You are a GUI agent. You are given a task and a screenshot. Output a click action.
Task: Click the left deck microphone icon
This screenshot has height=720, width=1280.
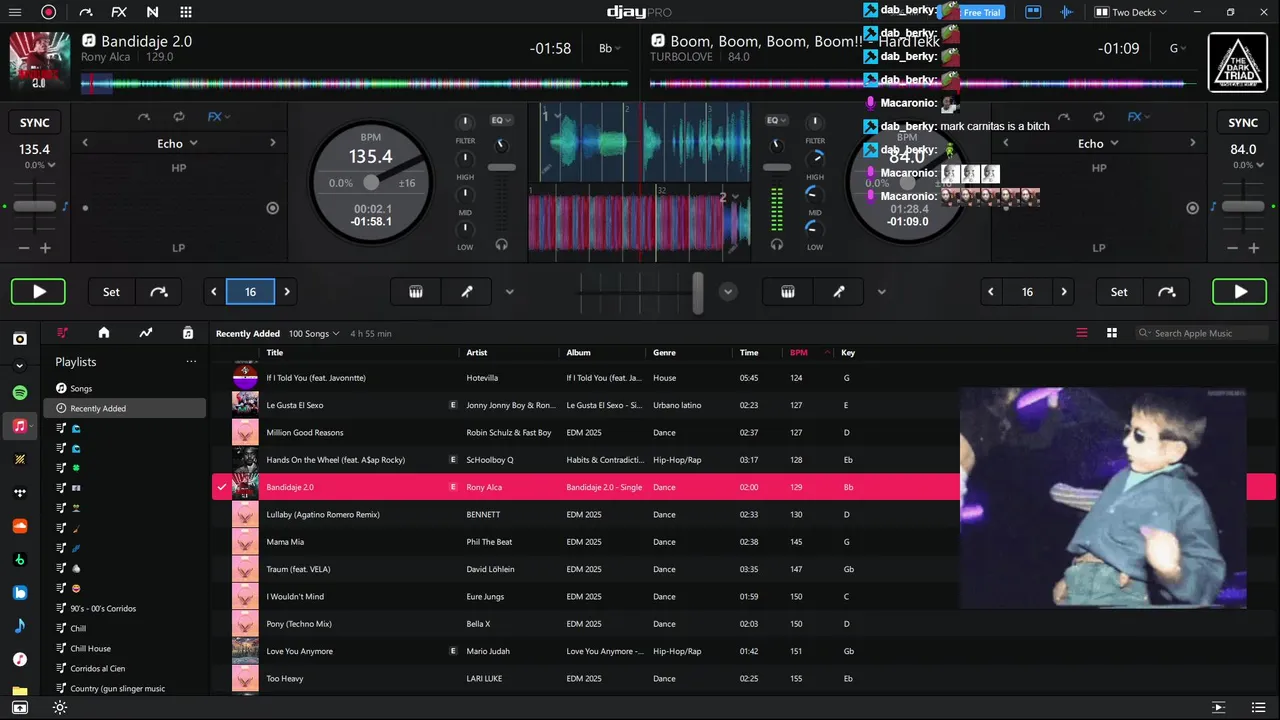click(x=466, y=292)
